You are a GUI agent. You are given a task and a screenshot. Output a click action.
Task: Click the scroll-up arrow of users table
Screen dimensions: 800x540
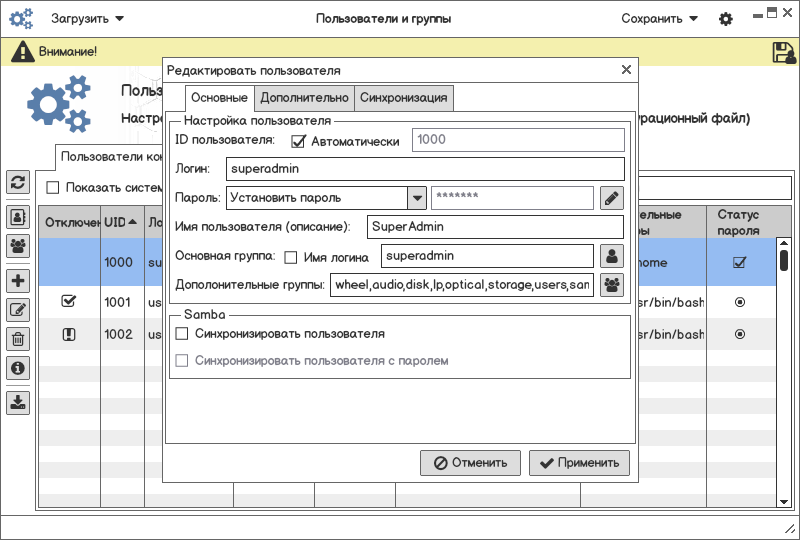[x=784, y=243]
